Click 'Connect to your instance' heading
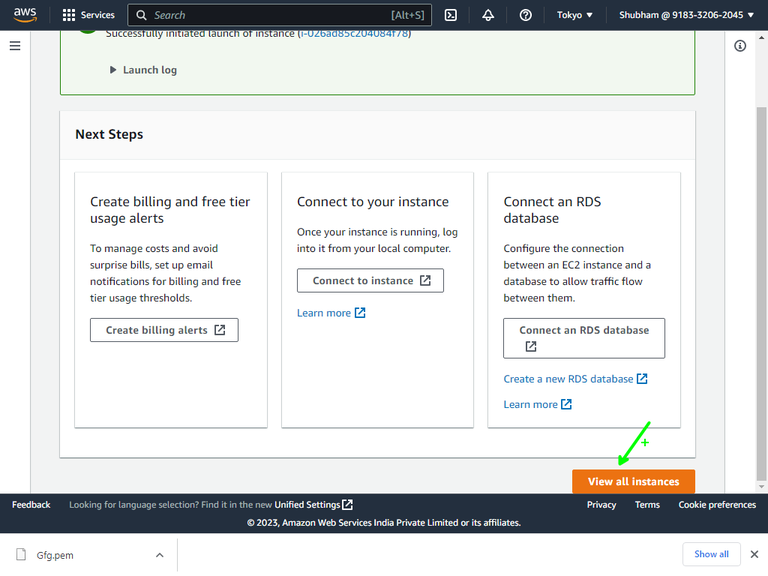The image size is (768, 576). click(x=373, y=202)
